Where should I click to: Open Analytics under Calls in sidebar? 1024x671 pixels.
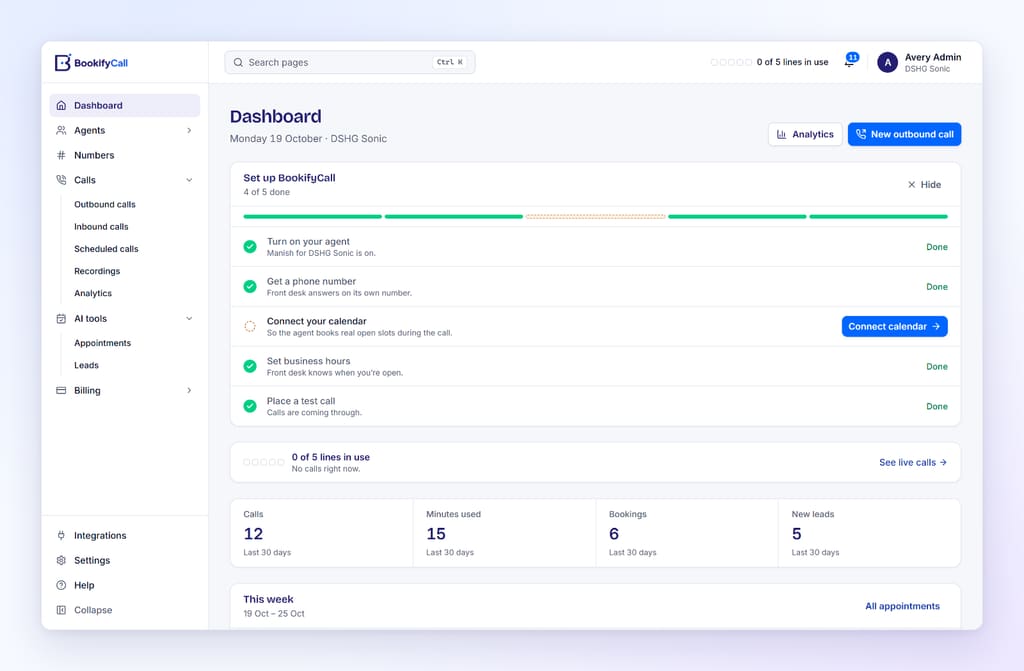click(93, 293)
